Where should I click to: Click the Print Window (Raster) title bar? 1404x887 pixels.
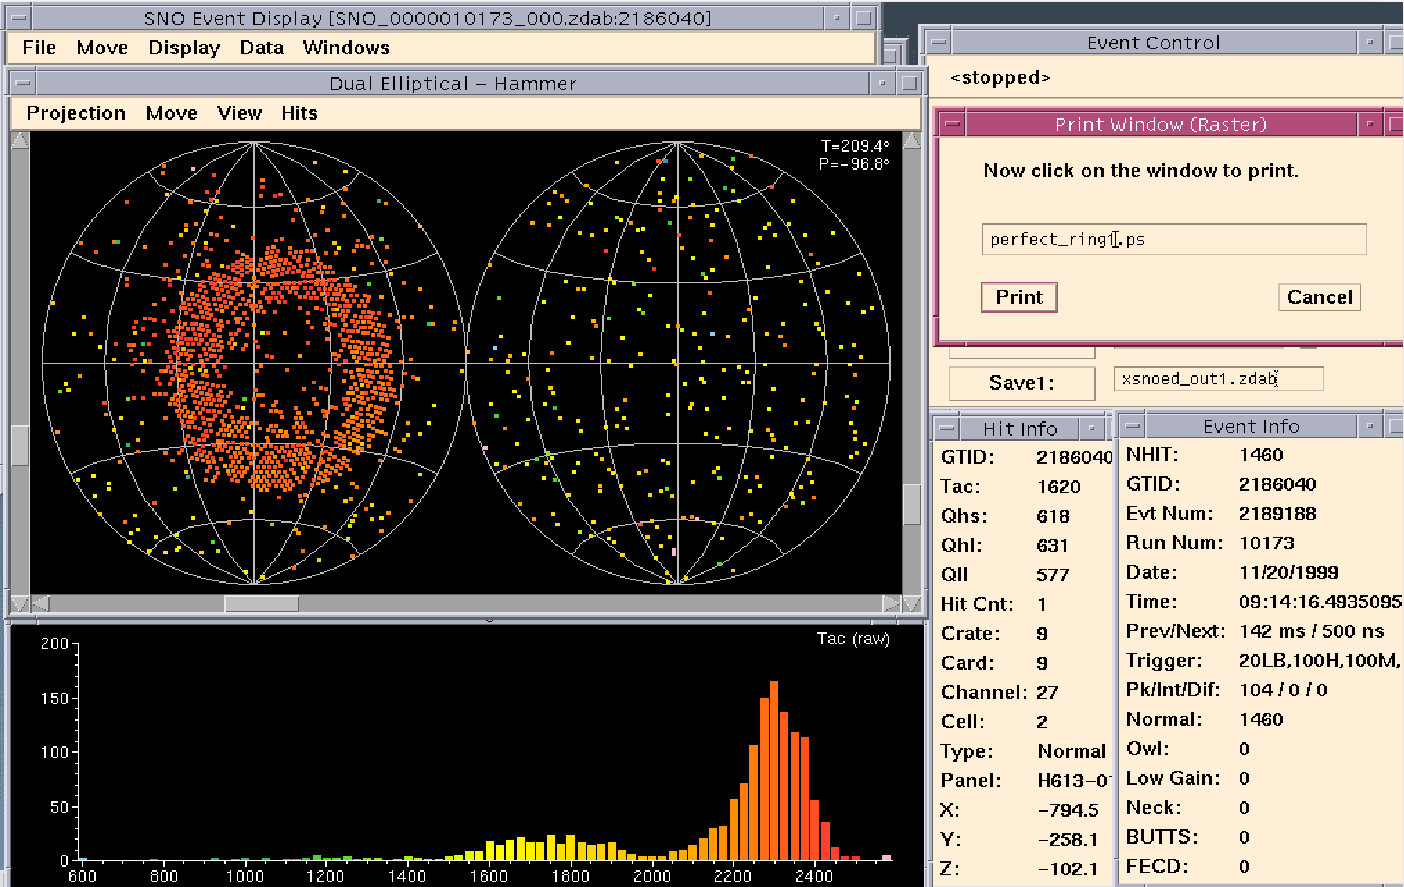1161,124
